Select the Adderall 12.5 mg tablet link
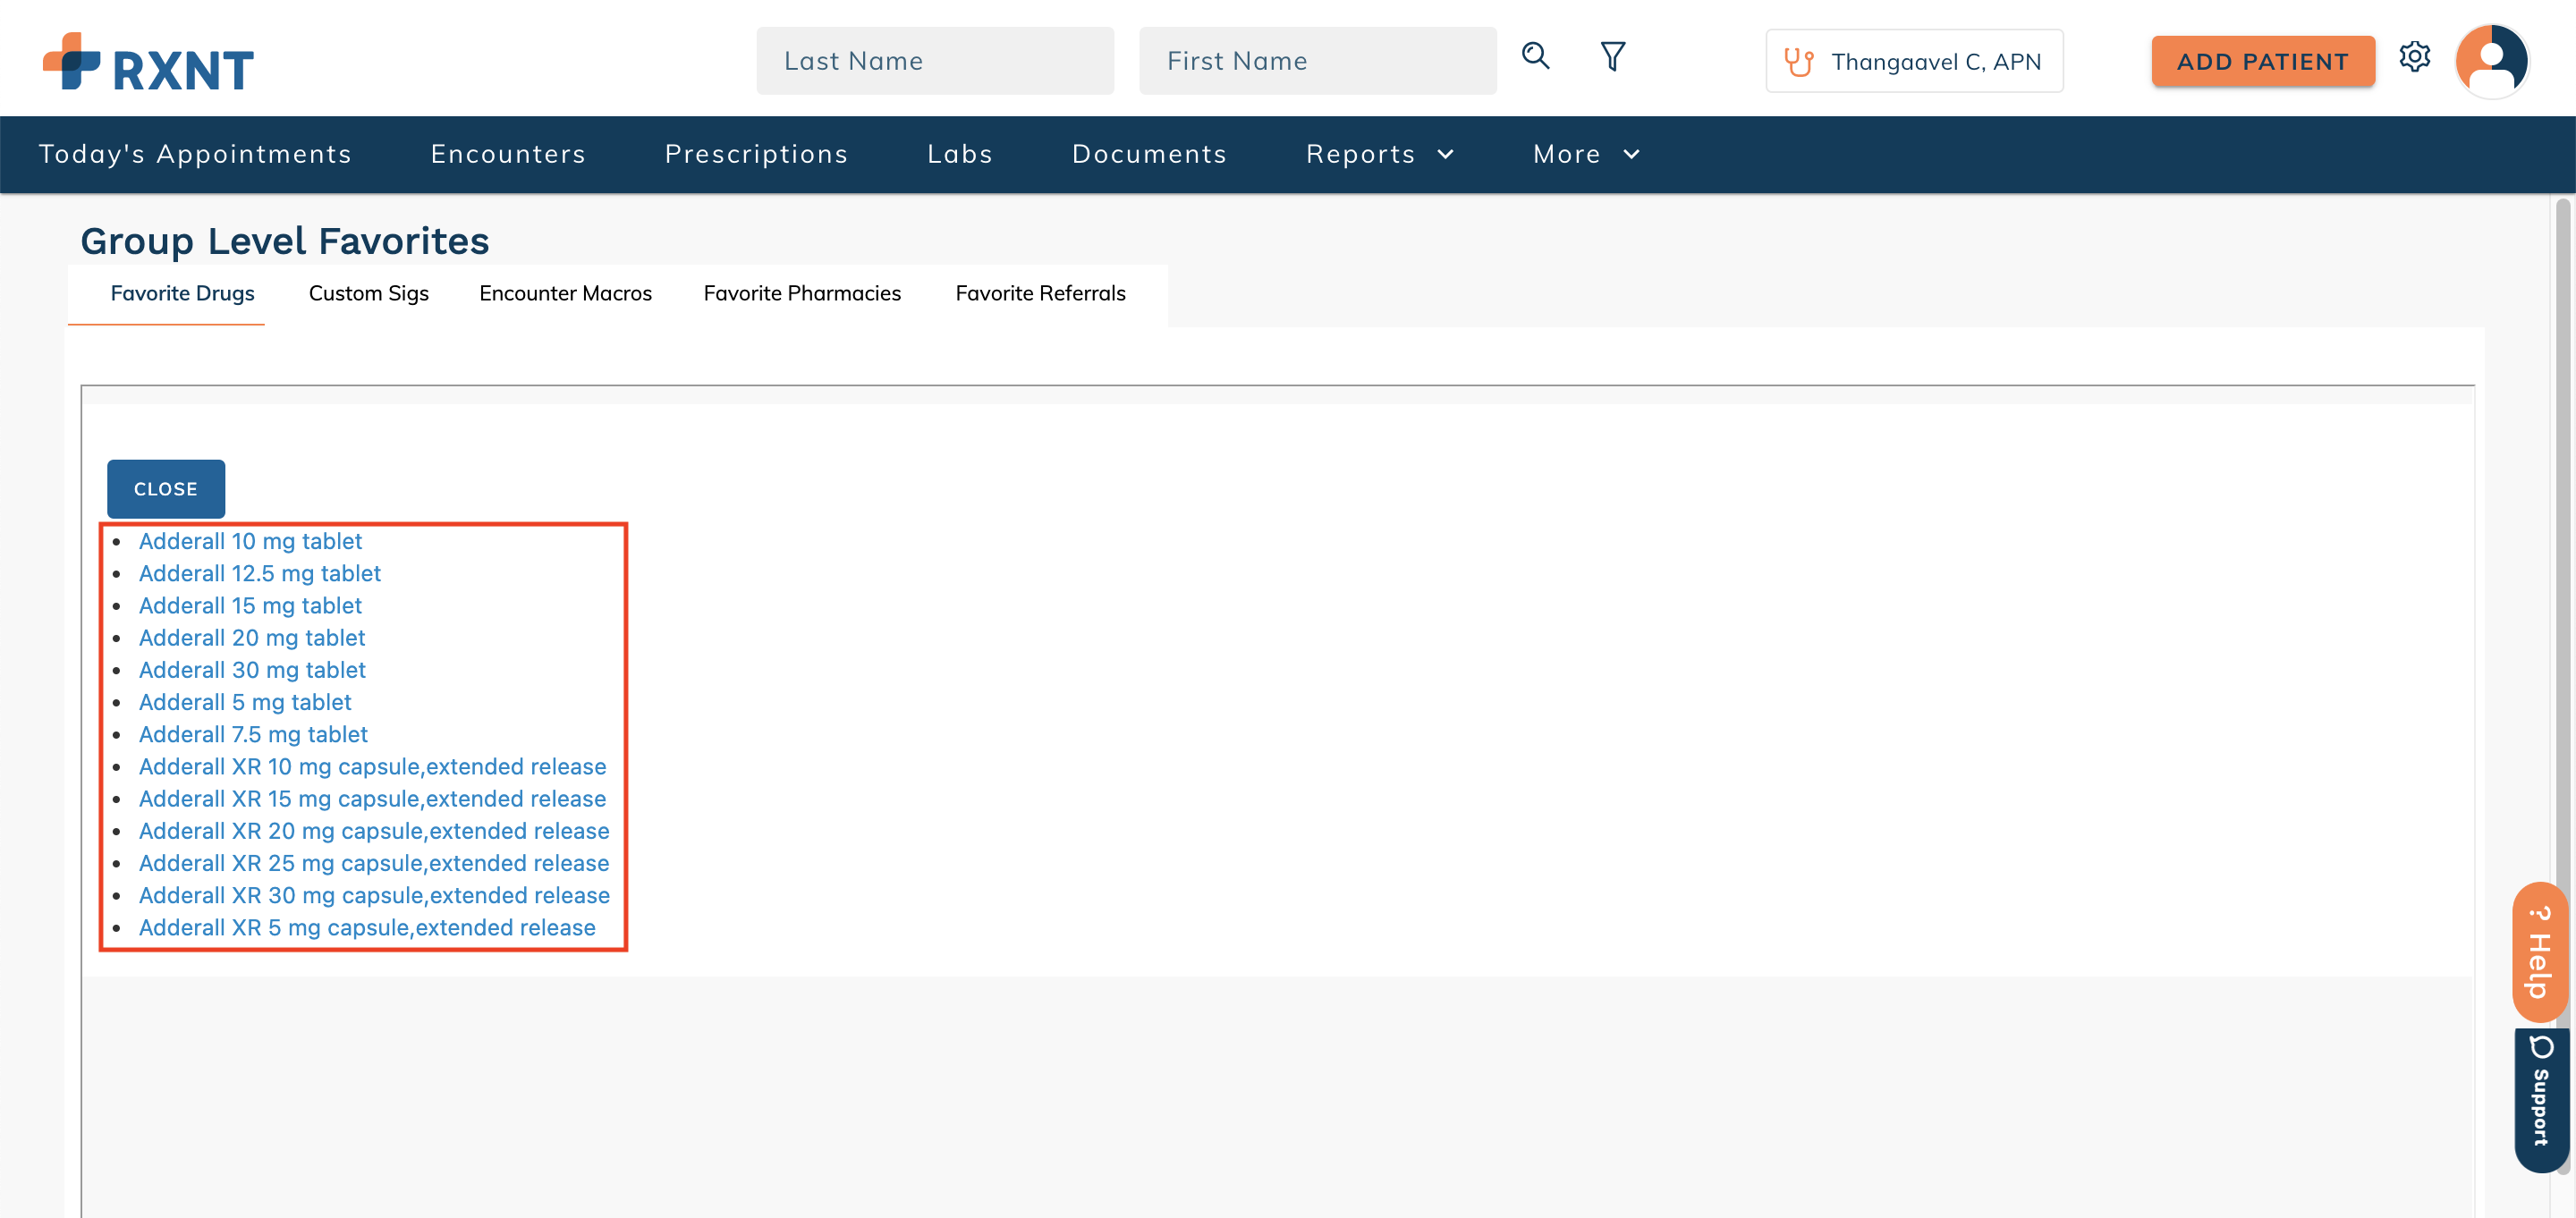The height and width of the screenshot is (1218, 2576). [x=260, y=573]
